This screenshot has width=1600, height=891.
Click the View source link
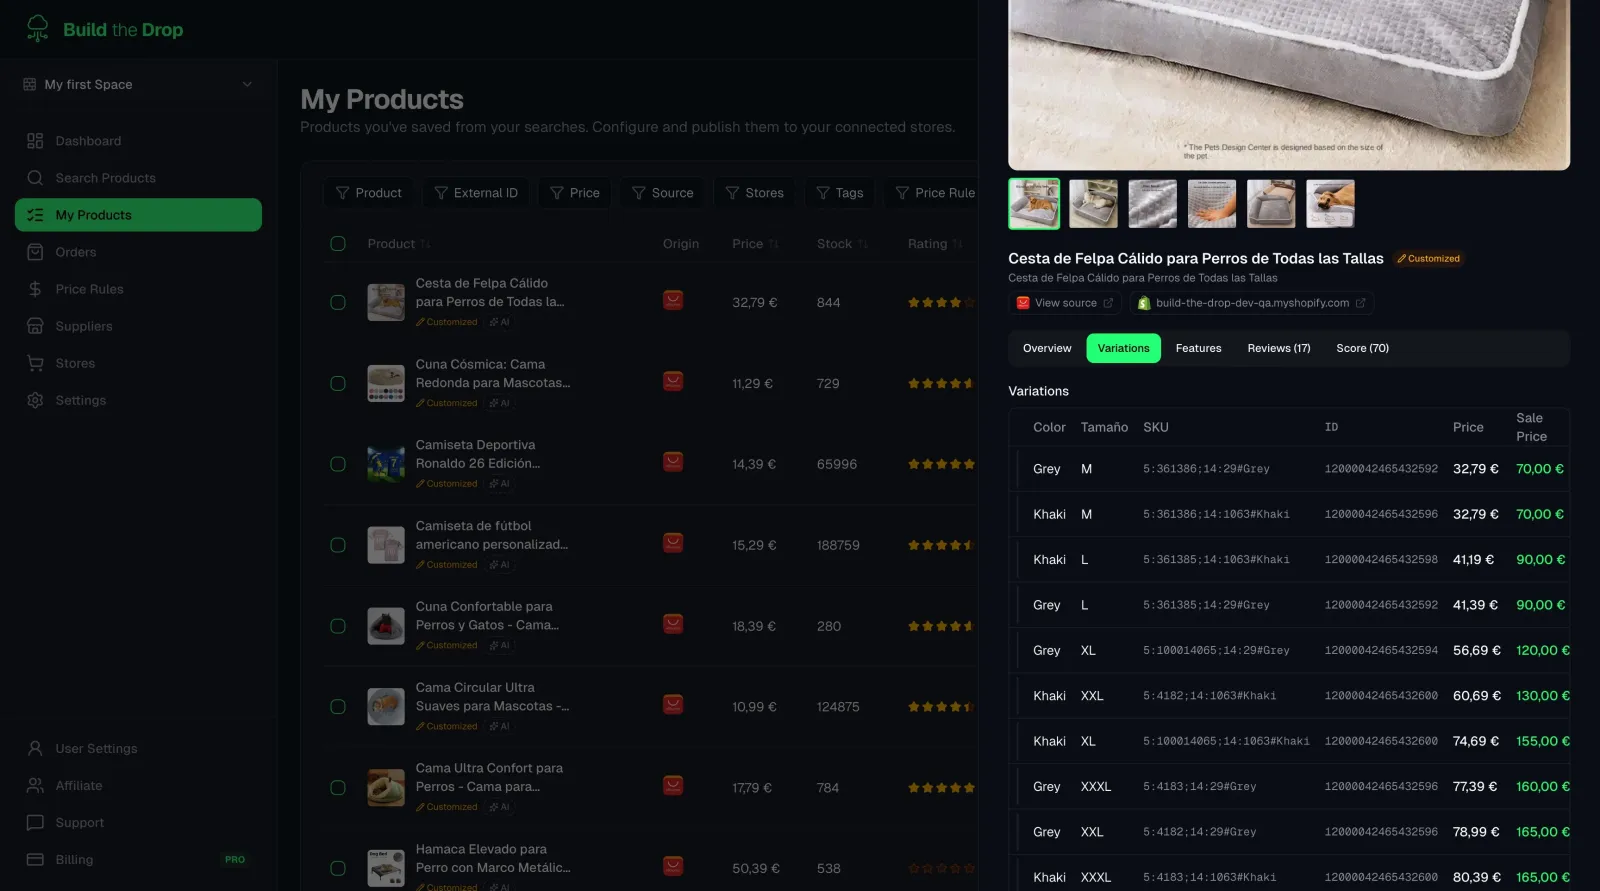1065,303
